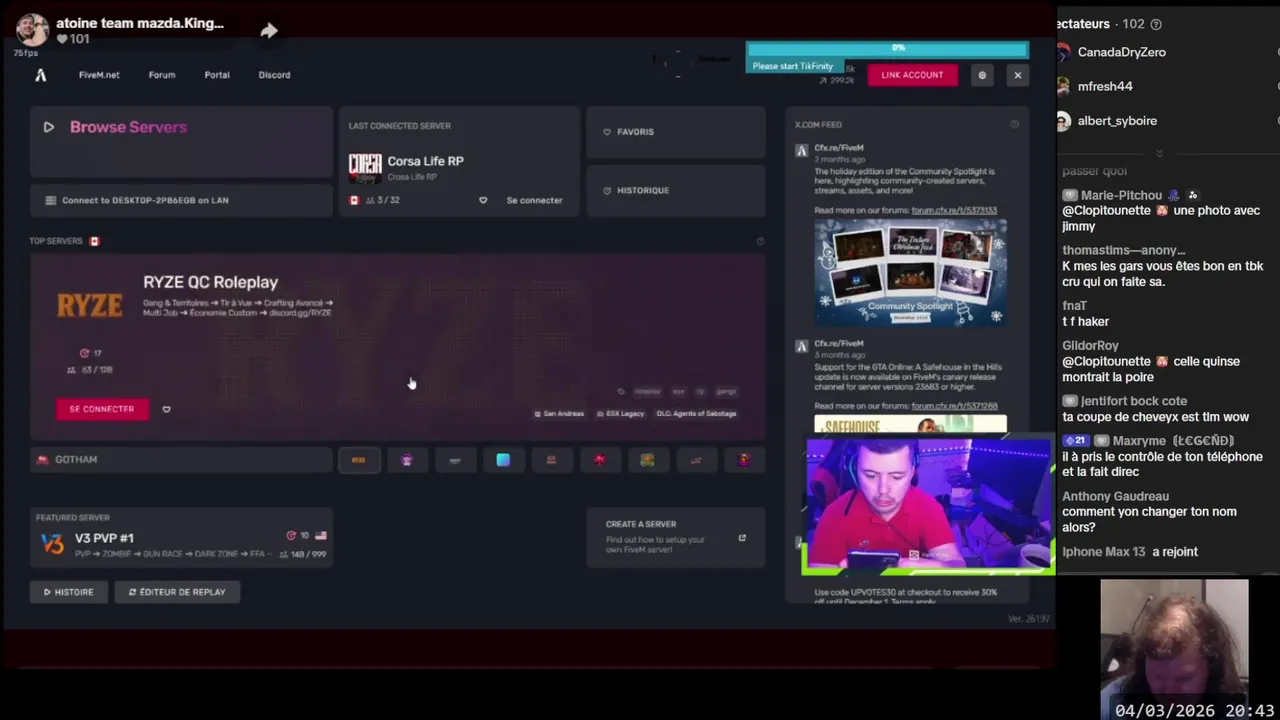
Task: Click the V3 logo of featured server
Action: pos(52,543)
